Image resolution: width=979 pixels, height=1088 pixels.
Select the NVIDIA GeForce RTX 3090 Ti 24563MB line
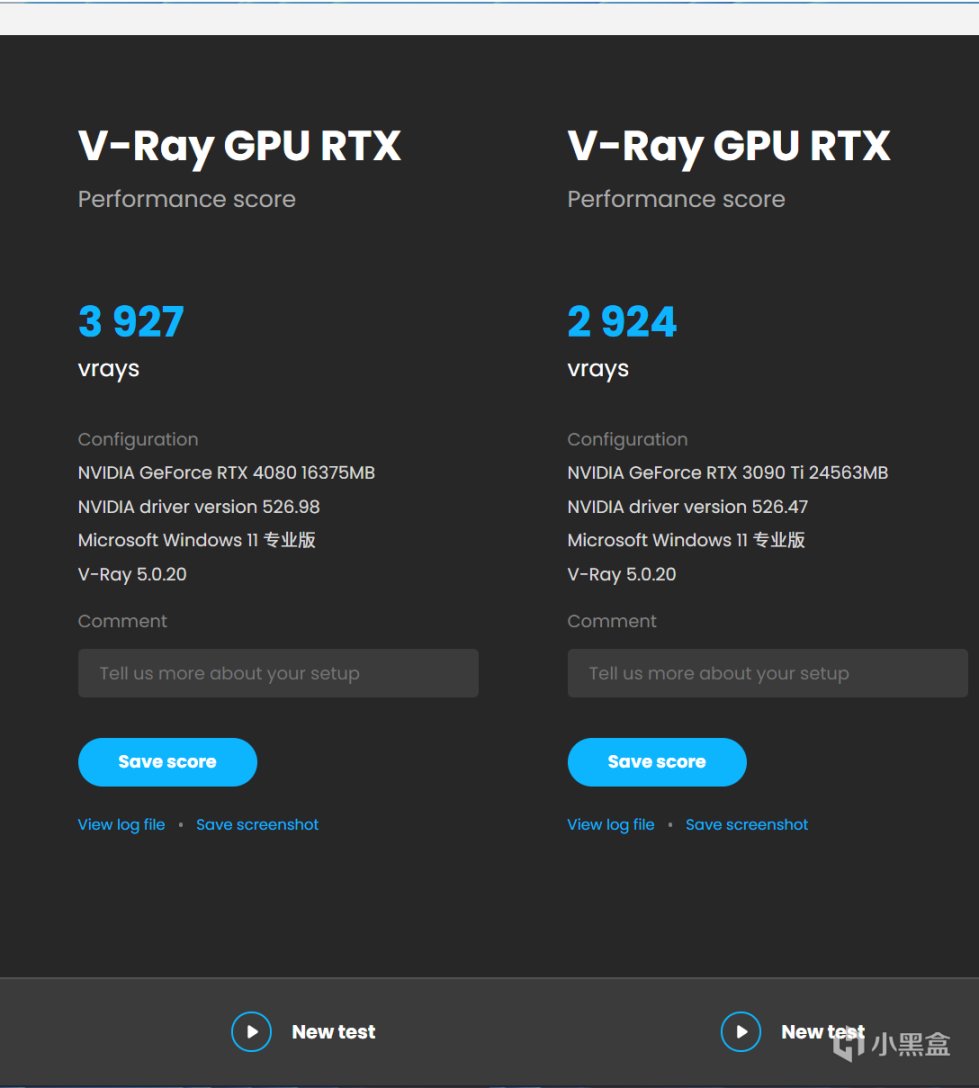727,473
